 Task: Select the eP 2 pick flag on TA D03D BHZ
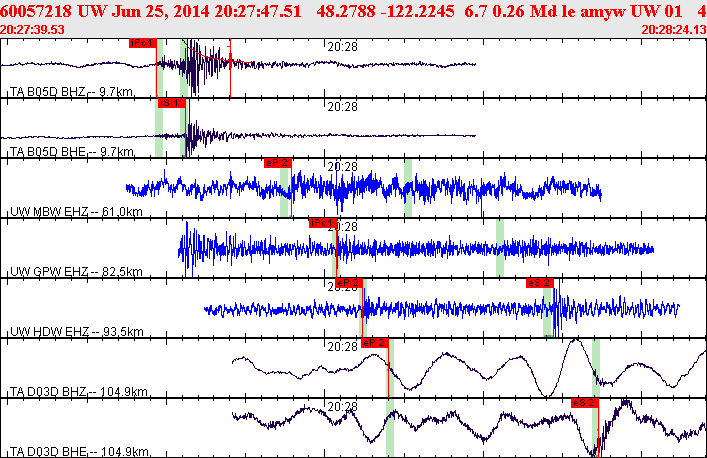[375, 343]
